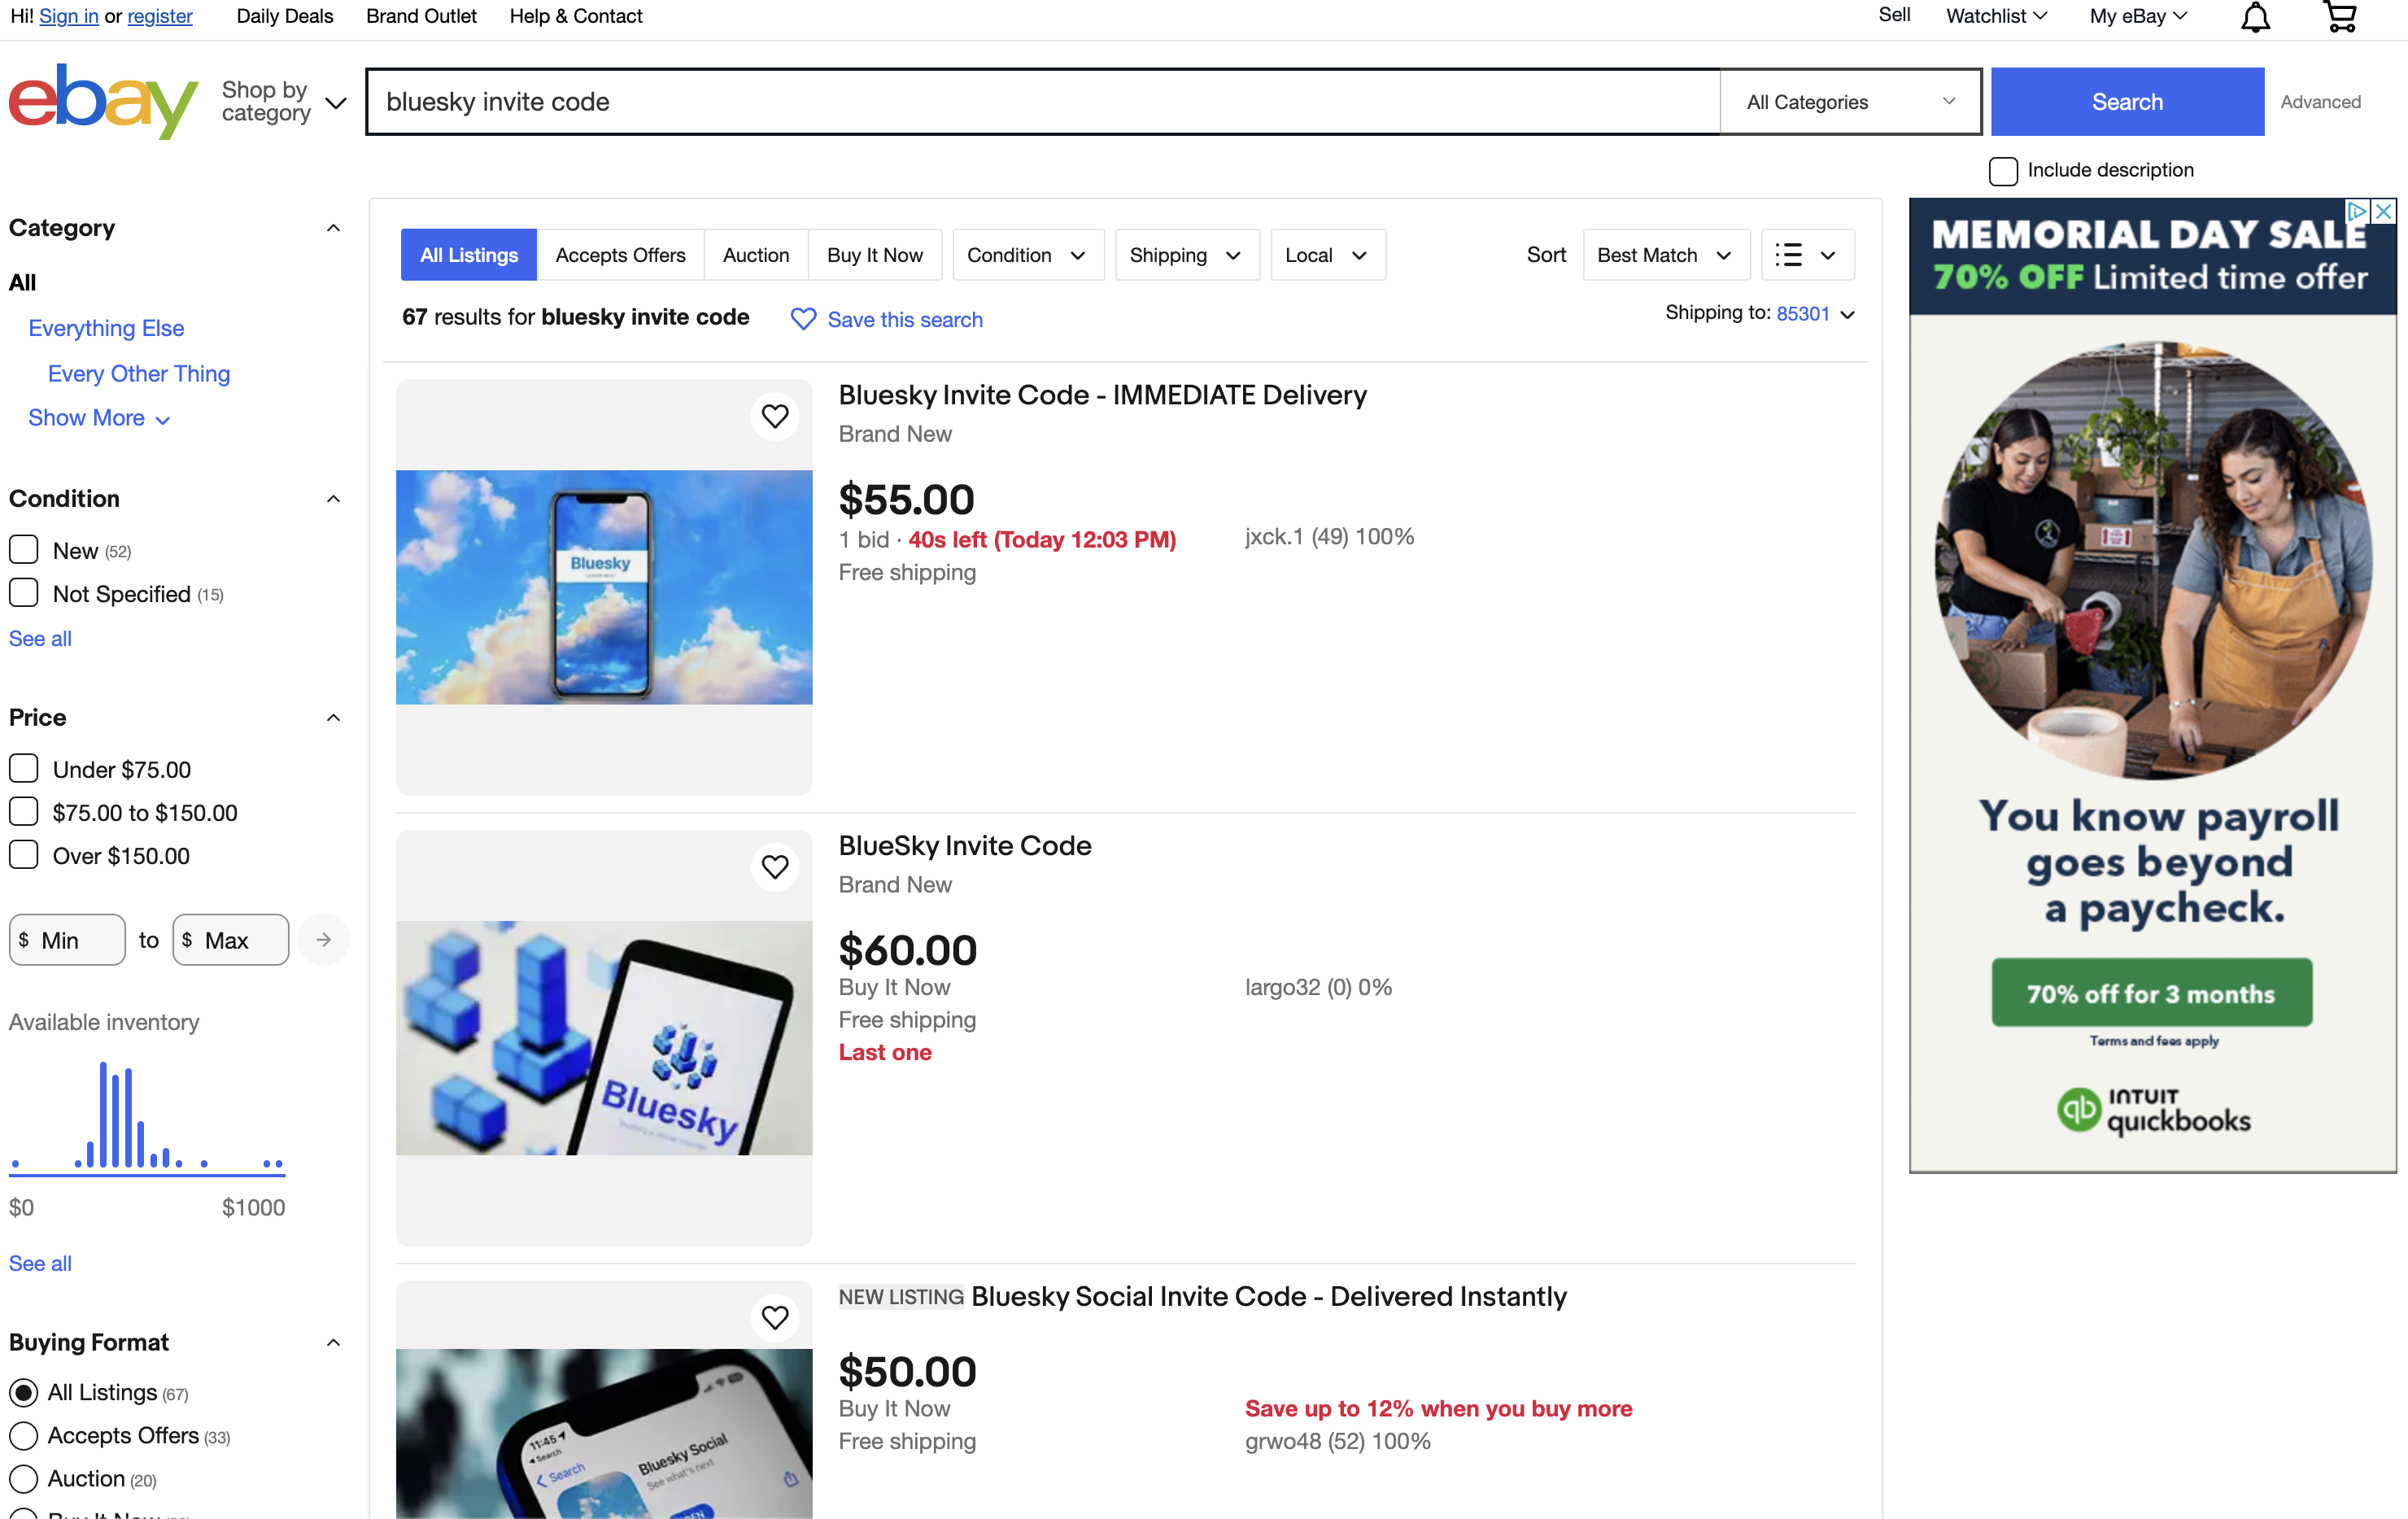The width and height of the screenshot is (2408, 1519).
Task: Expand the Shipping filter dropdown
Action: [x=1185, y=255]
